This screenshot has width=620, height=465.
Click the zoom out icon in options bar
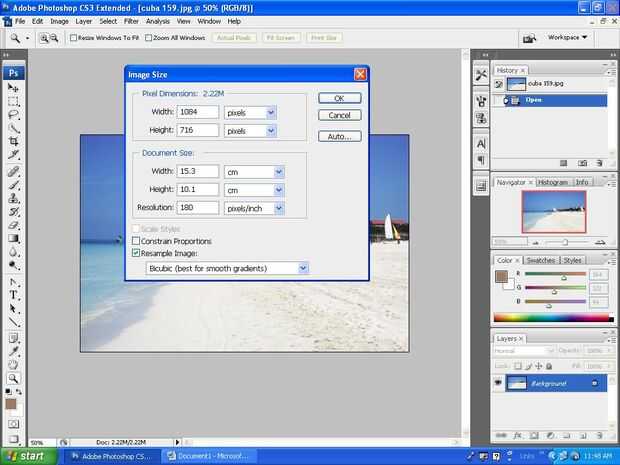54,38
